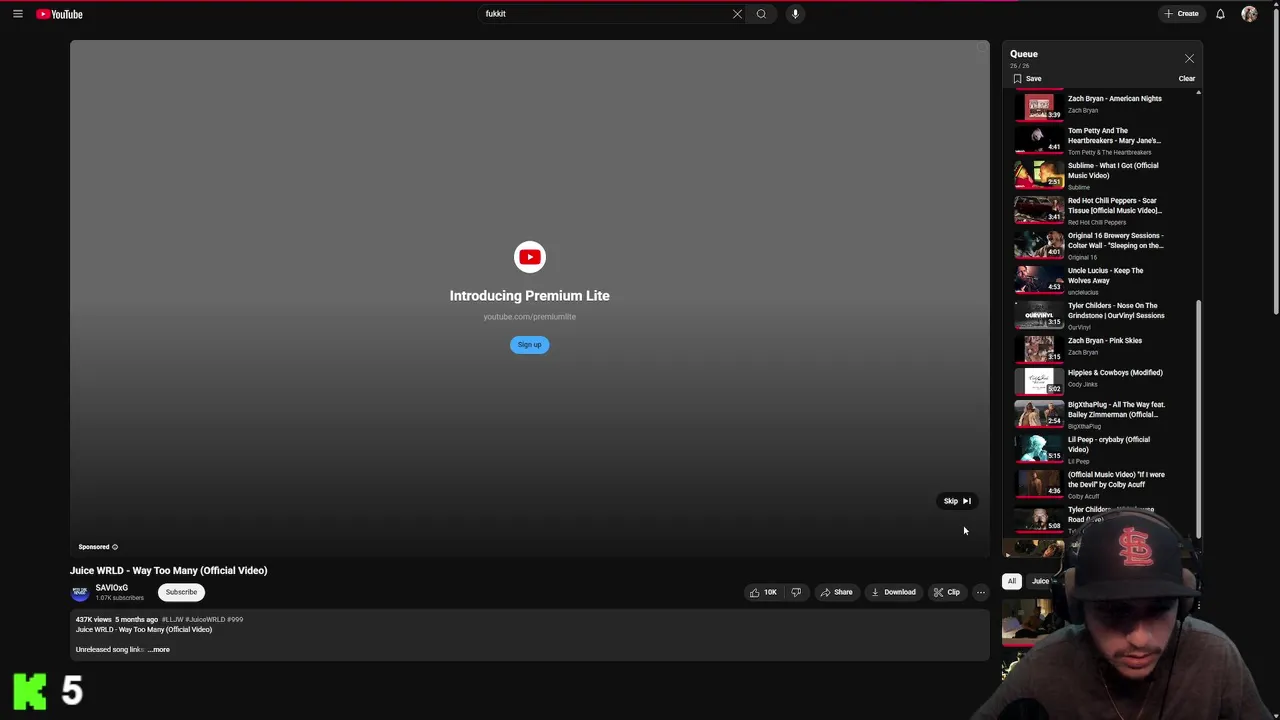Click in the search field containing fukkit
The image size is (1280, 720).
pyautogui.click(x=605, y=14)
